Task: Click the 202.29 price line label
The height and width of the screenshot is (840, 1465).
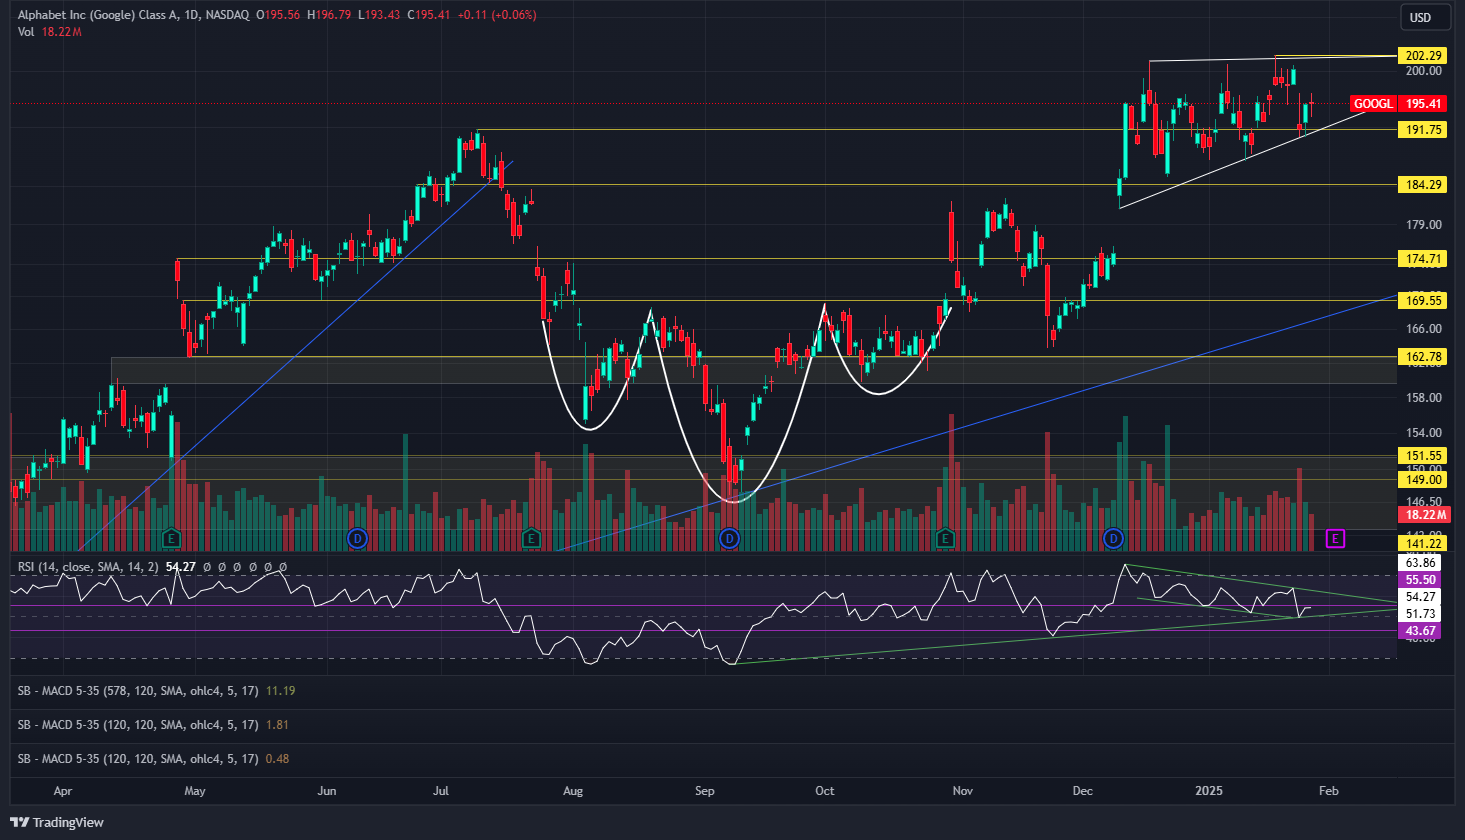Action: point(1423,56)
